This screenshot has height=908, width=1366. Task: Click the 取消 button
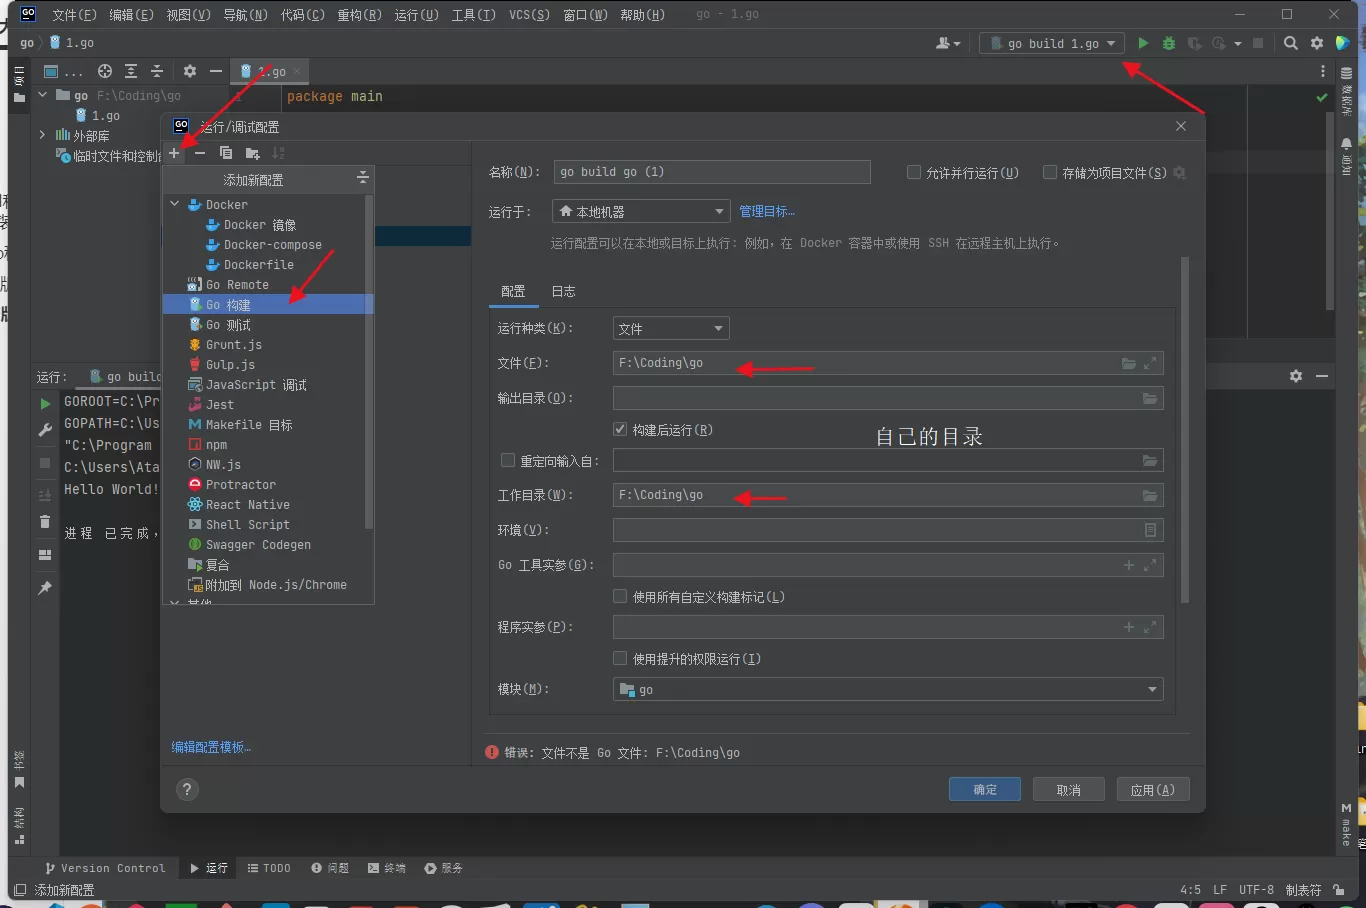[x=1069, y=789]
